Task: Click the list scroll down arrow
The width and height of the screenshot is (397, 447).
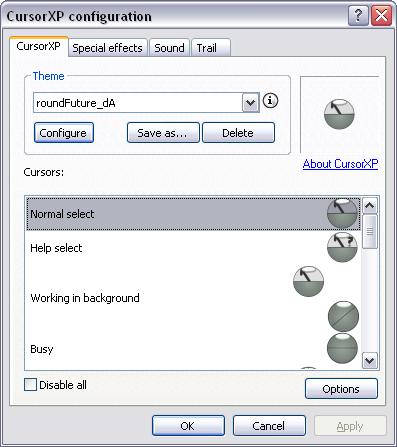Action: (x=370, y=360)
